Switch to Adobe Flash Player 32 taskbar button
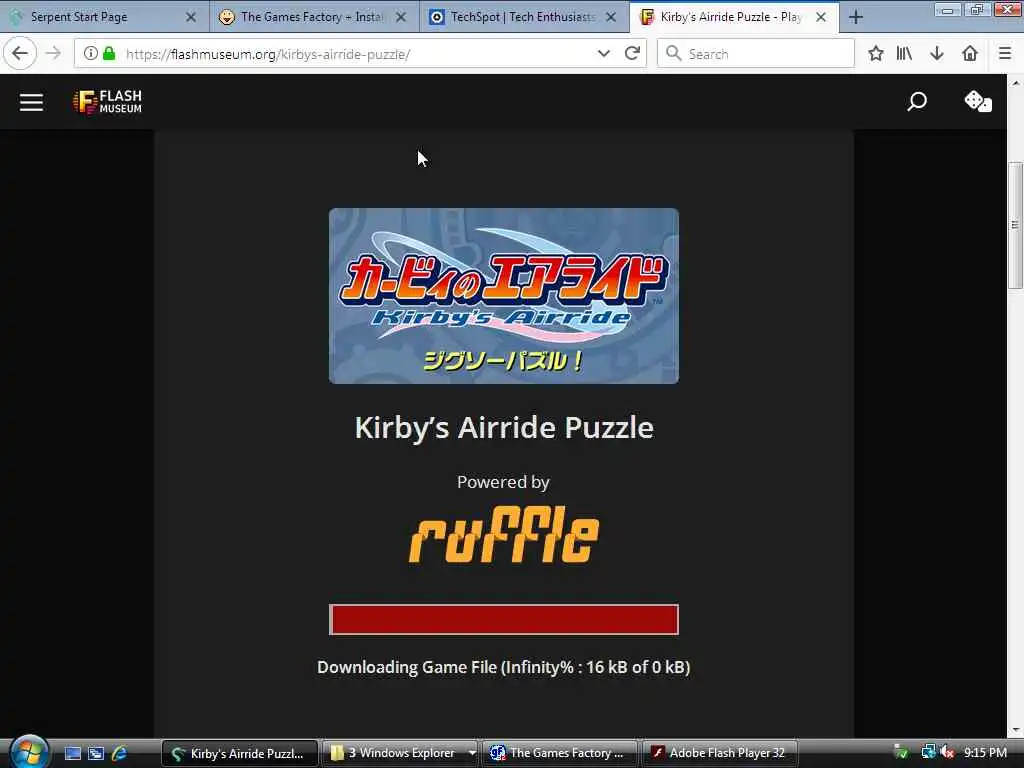The width and height of the screenshot is (1024, 768). [720, 753]
